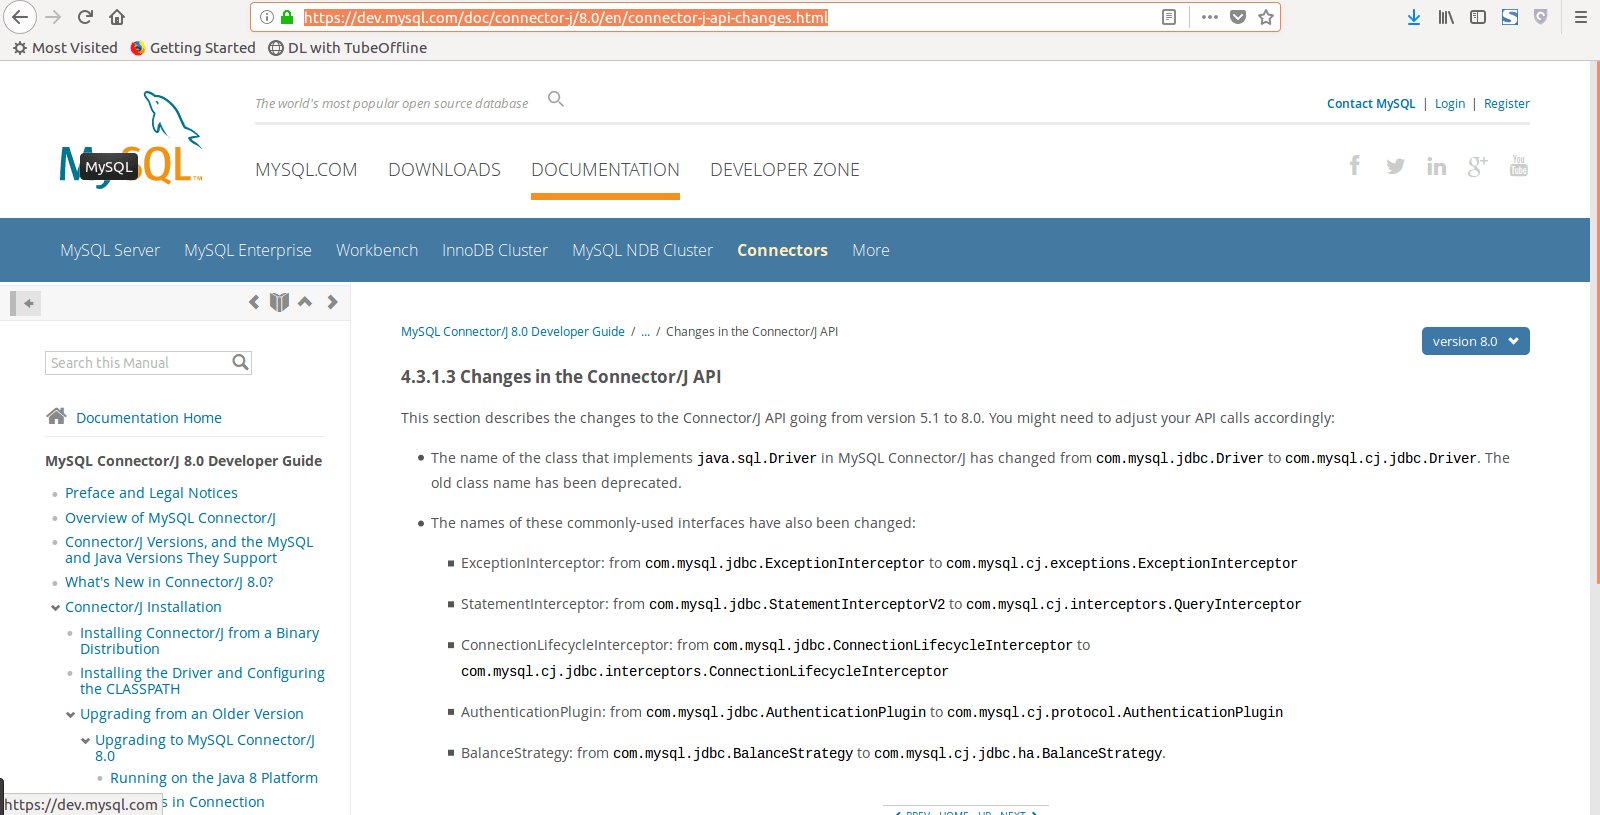Open Most Visited bookmarks folder

click(x=65, y=48)
